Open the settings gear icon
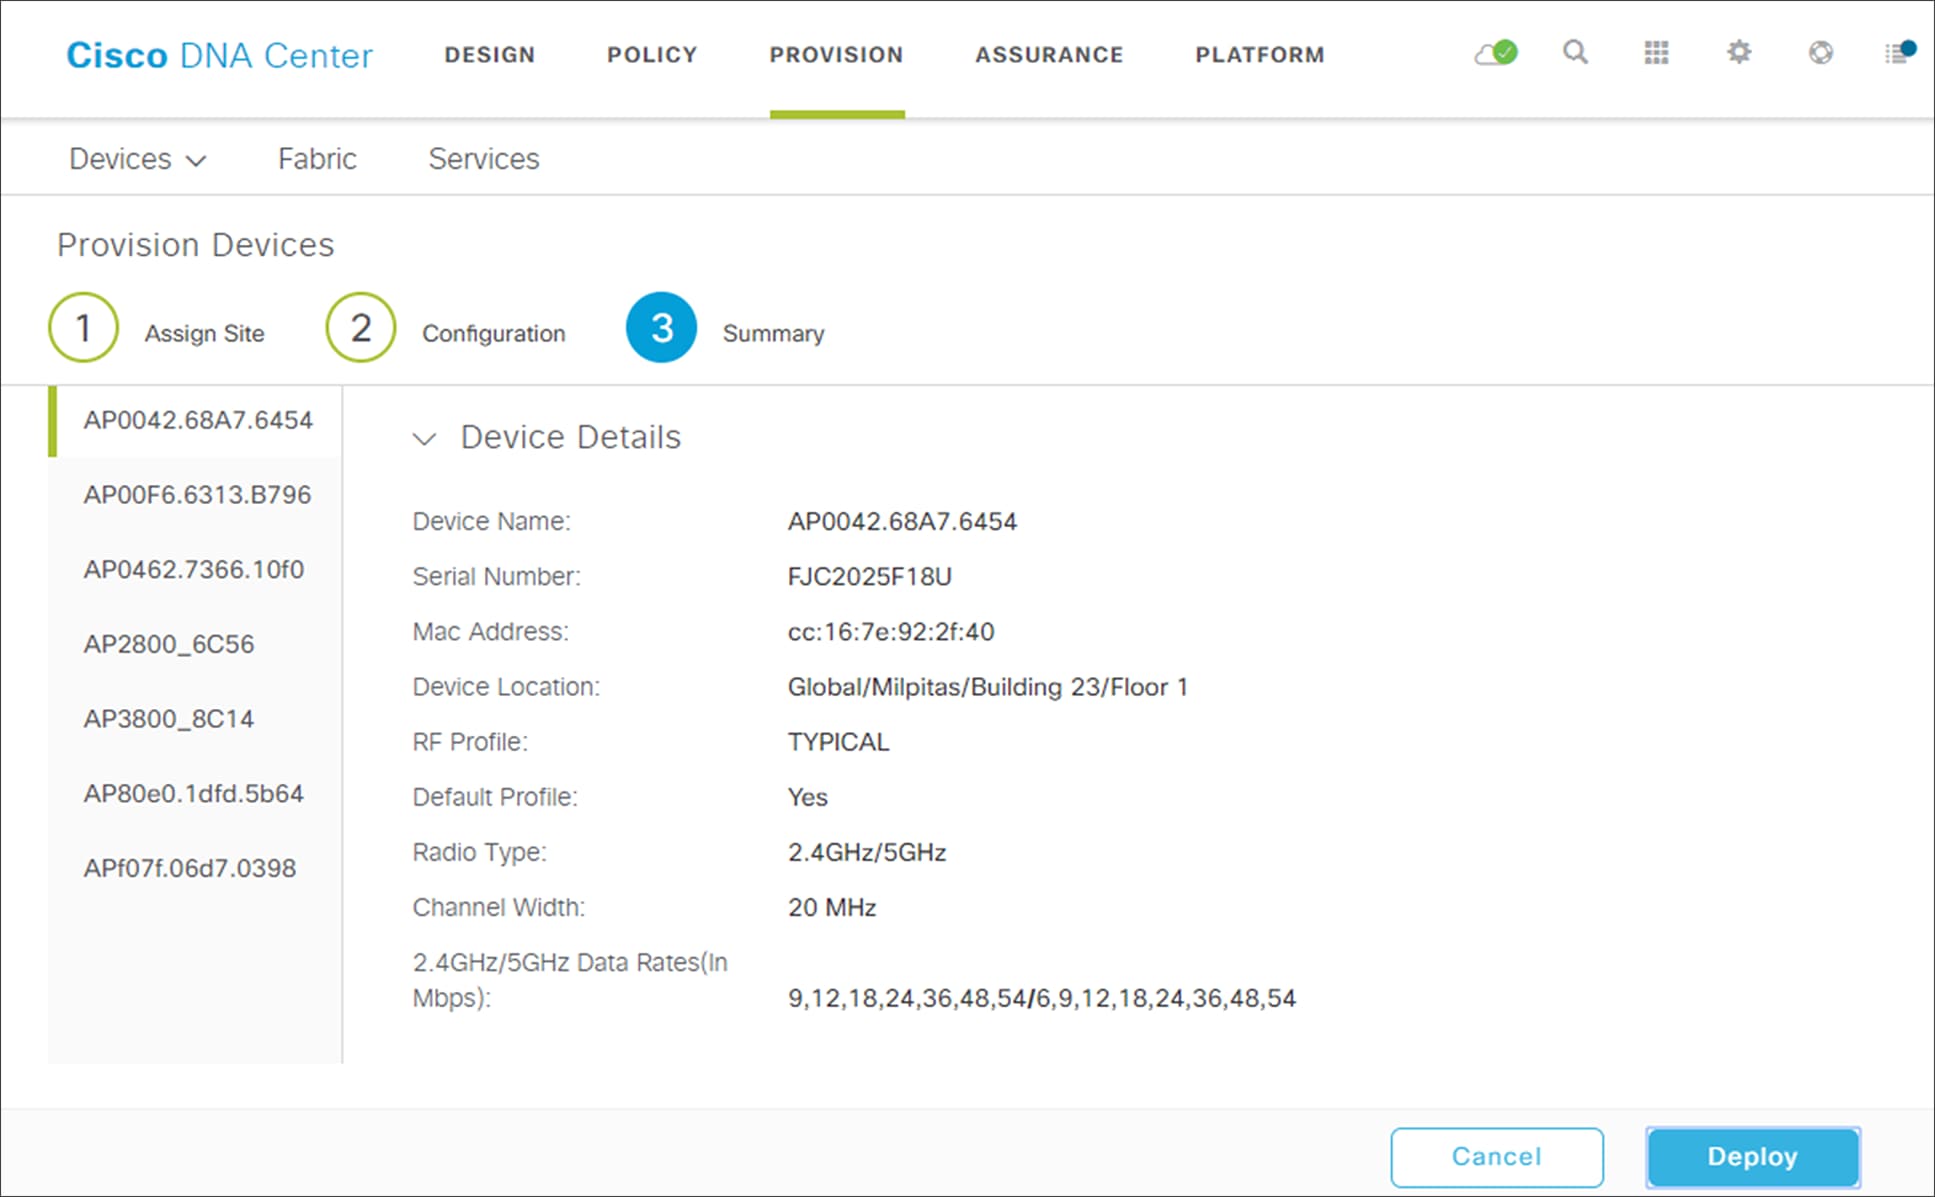Image resolution: width=1935 pixels, height=1197 pixels. point(1739,52)
